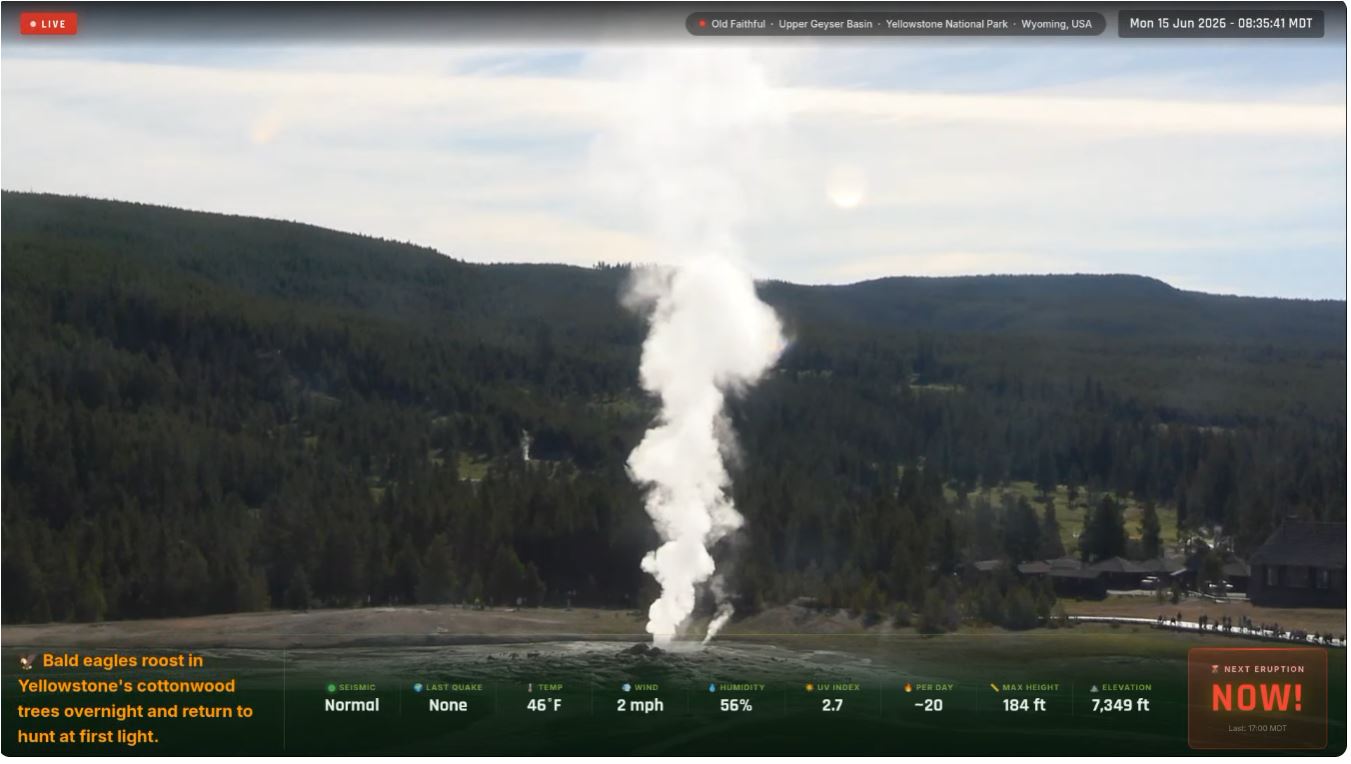Click the Per Day flame icon

click(x=908, y=688)
